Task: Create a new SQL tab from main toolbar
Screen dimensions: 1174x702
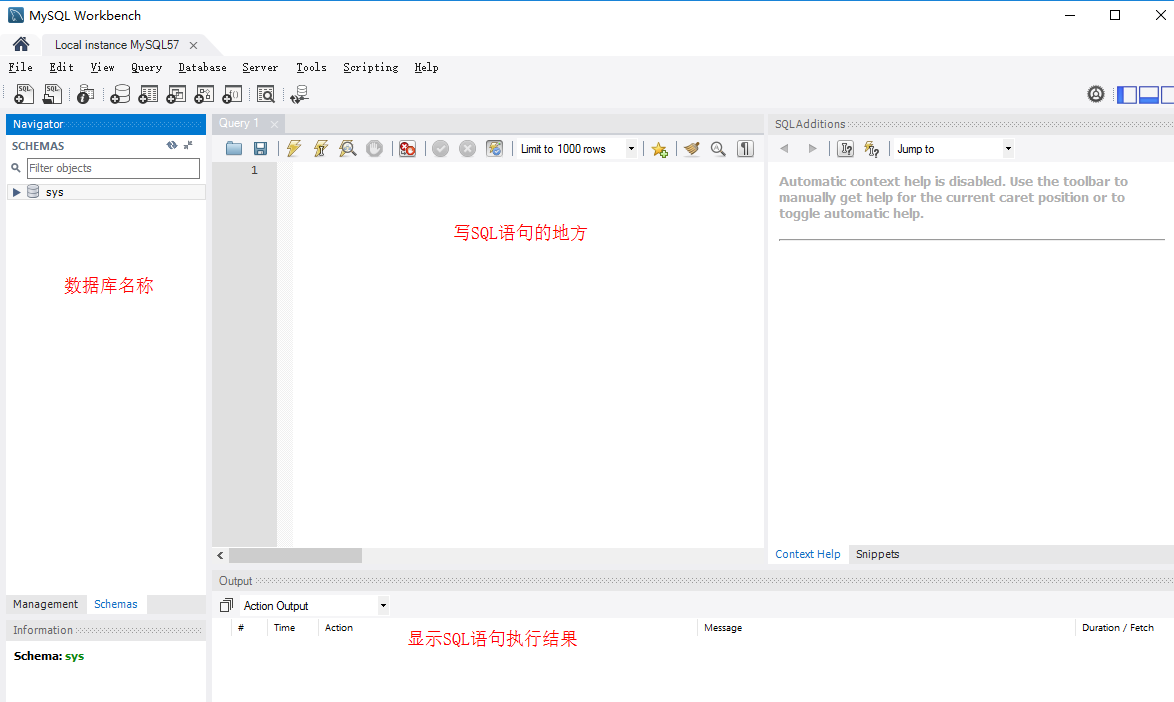Action: [x=24, y=94]
